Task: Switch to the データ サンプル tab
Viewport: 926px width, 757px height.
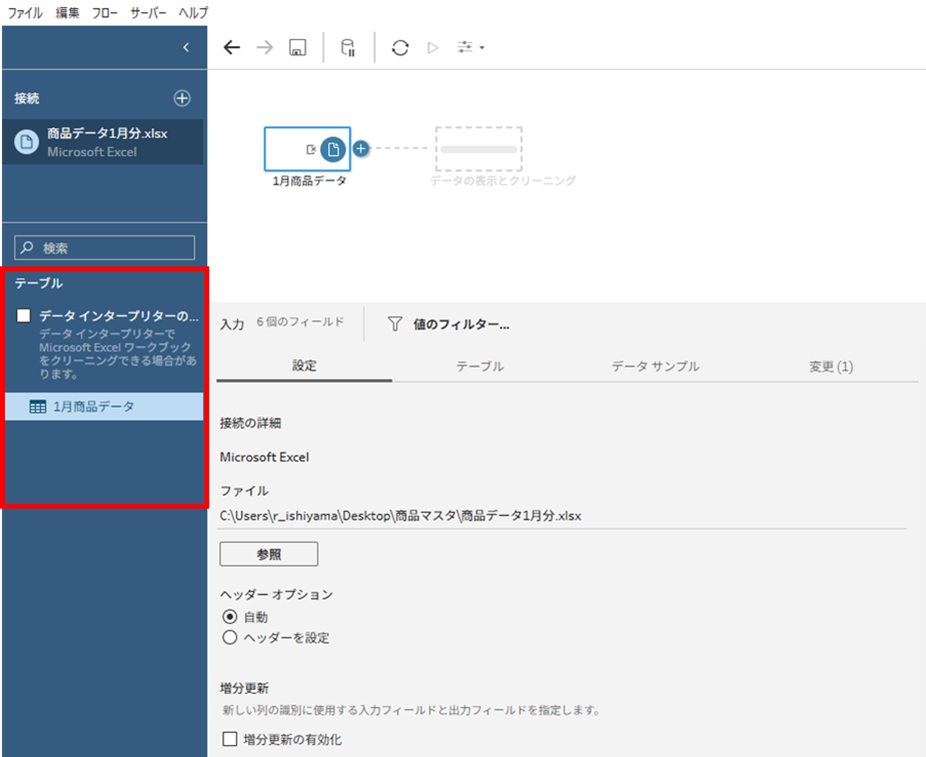Action: 655,367
